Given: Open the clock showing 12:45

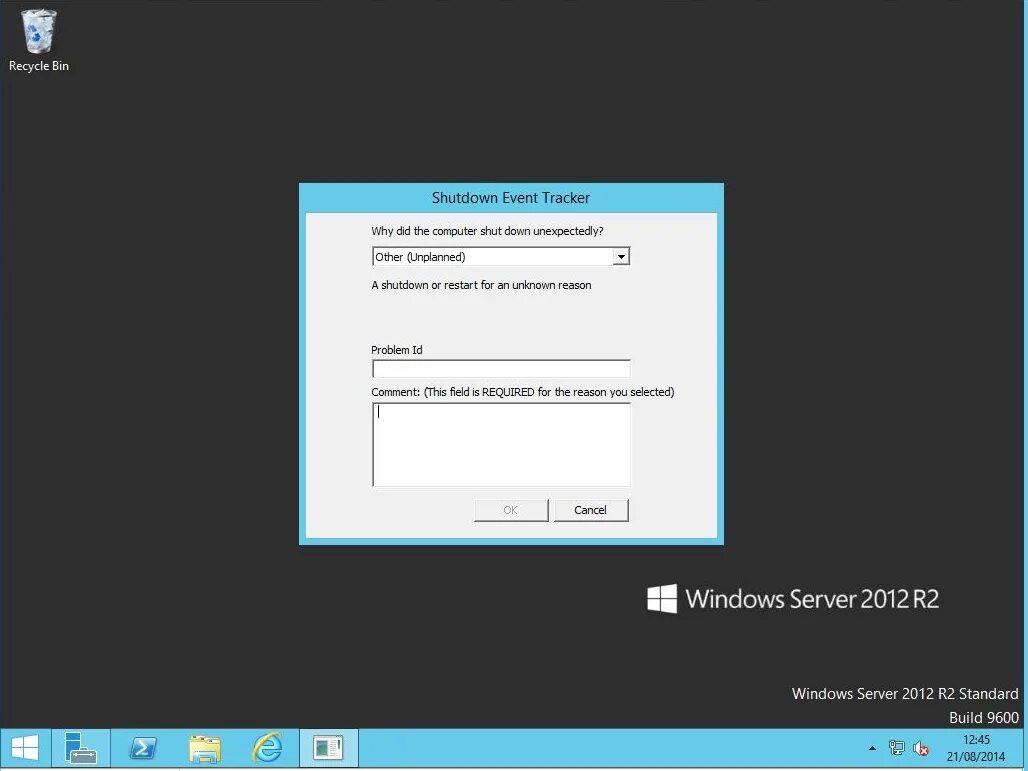Looking at the screenshot, I should tap(976, 740).
